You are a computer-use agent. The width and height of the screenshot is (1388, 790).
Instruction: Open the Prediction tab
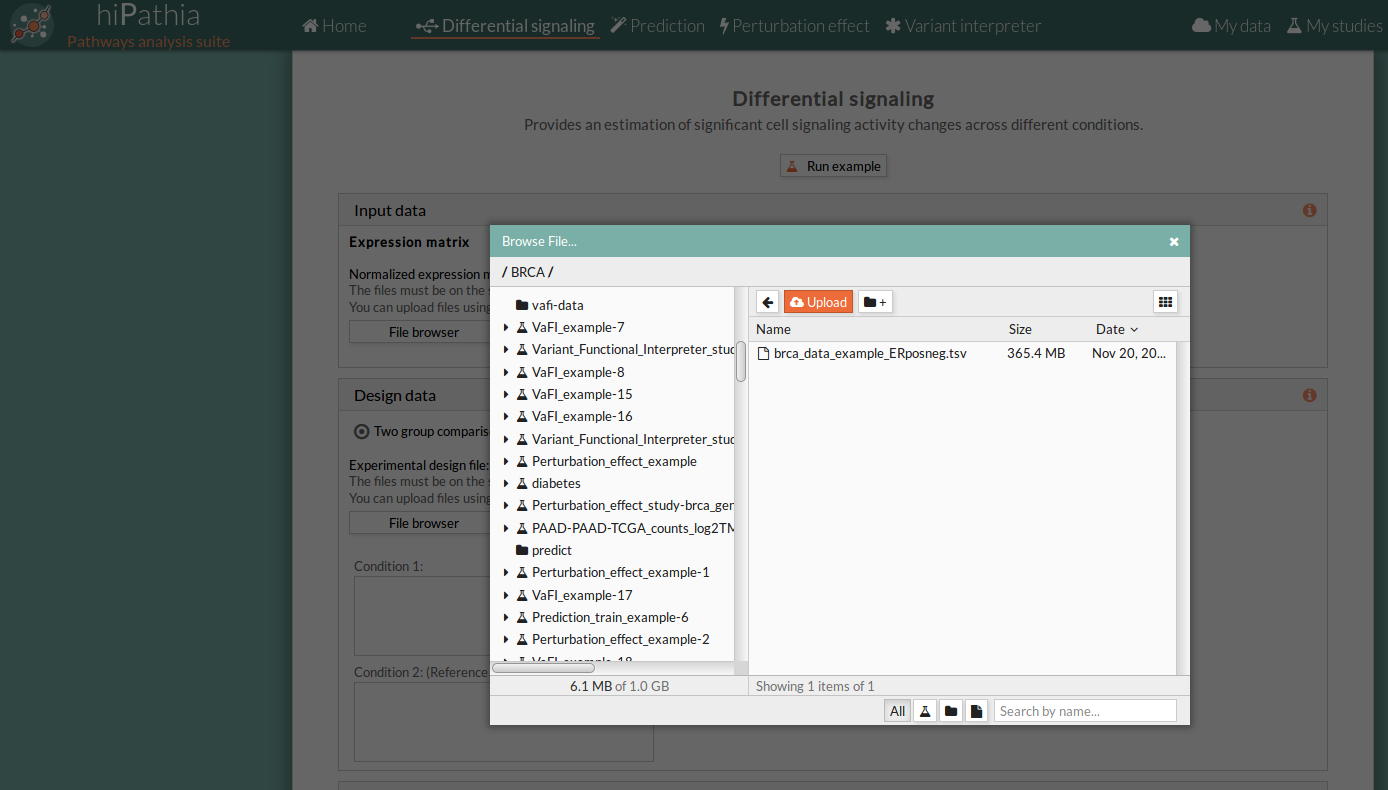coord(657,26)
